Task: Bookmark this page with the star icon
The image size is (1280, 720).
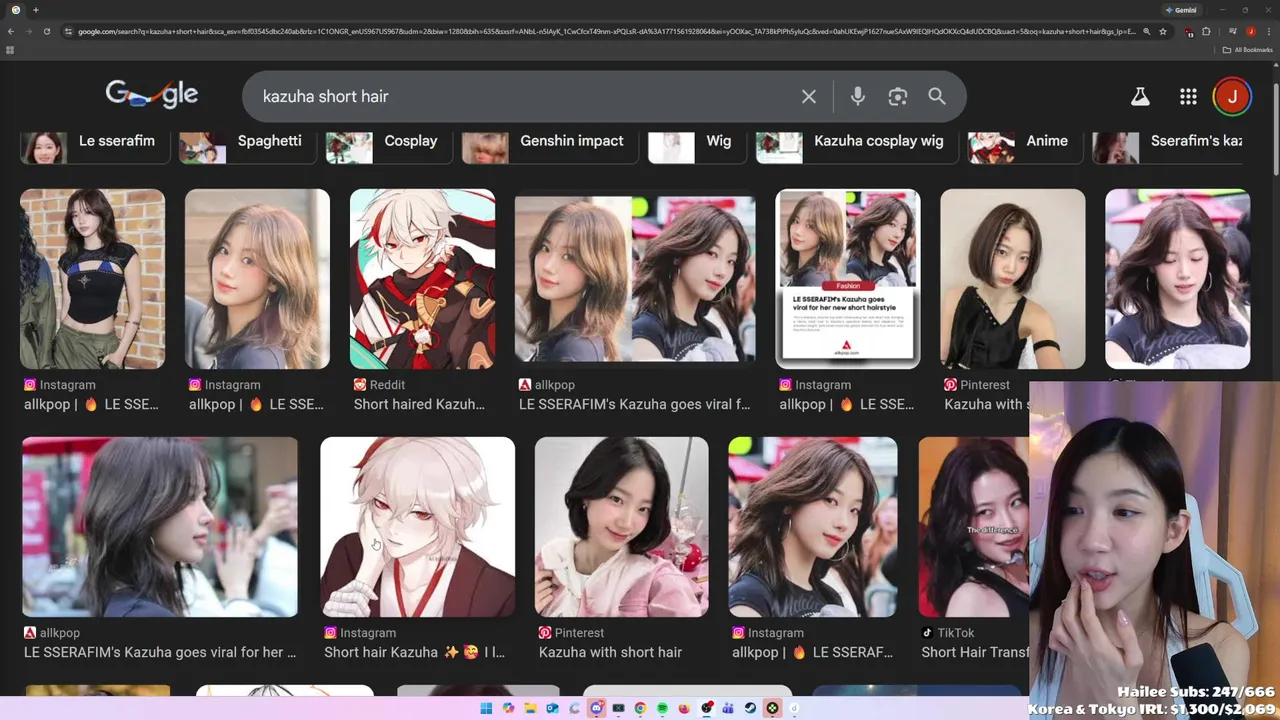Action: tap(1162, 31)
